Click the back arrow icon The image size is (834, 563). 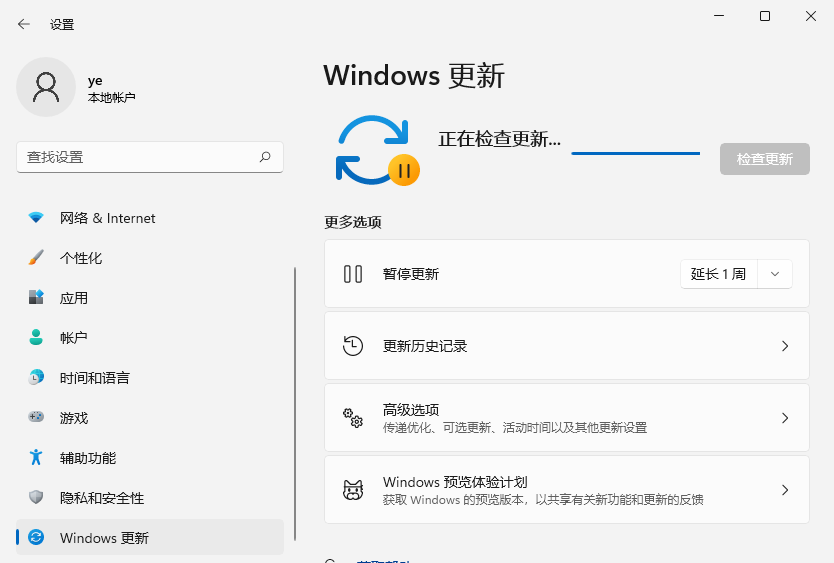pos(23,24)
